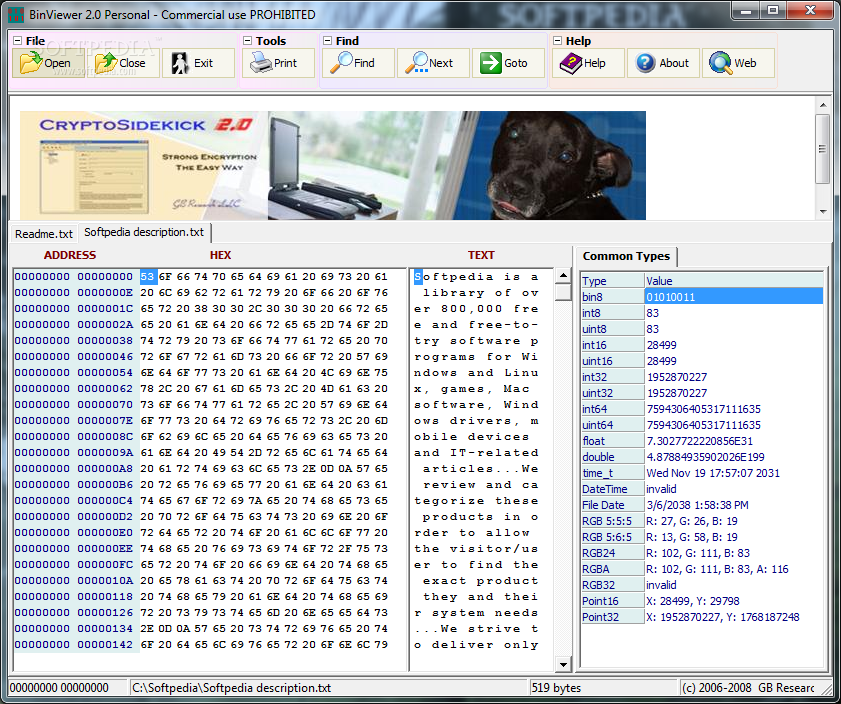Click the BinViewer title bar app icon
841x704 pixels.
click(17, 14)
